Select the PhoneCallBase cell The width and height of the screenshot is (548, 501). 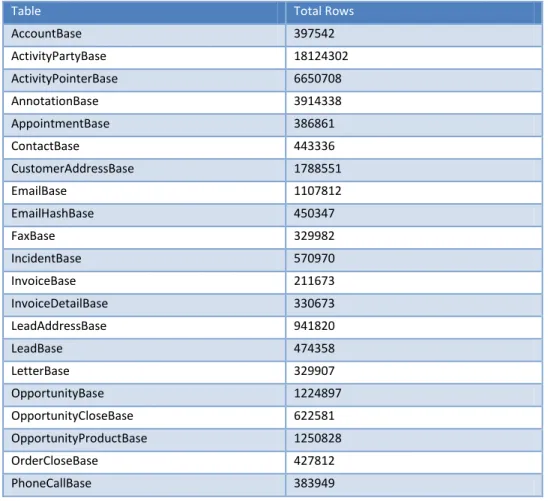144,485
